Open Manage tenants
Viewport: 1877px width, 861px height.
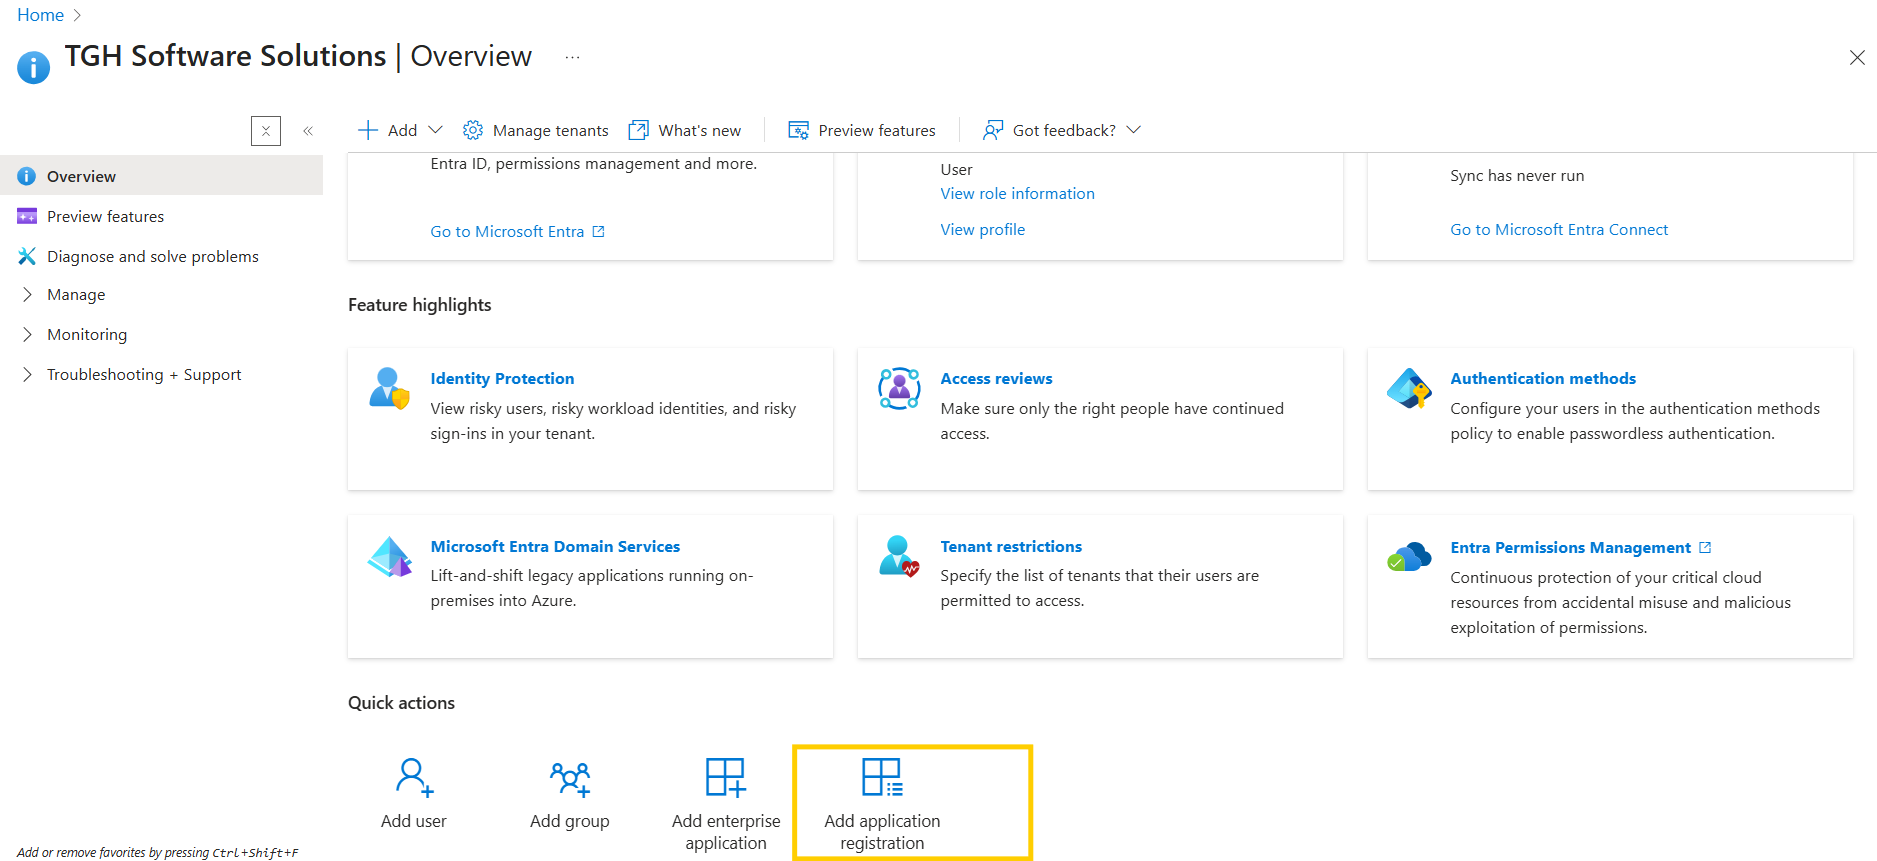coord(550,130)
